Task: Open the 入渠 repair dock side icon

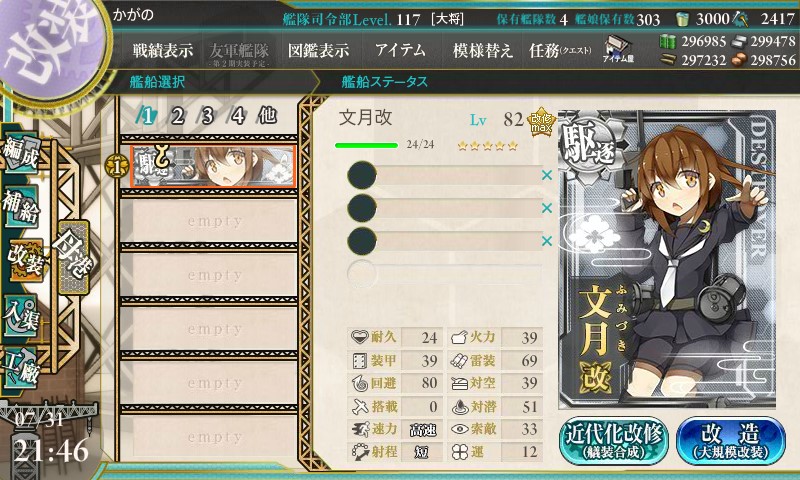Action: coord(21,315)
